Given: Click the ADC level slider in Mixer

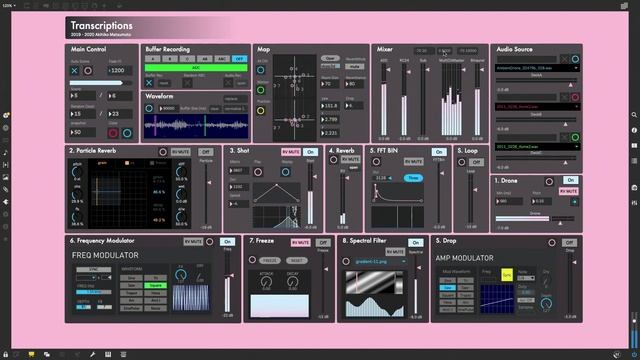Looking at the screenshot, I should tap(384, 100).
